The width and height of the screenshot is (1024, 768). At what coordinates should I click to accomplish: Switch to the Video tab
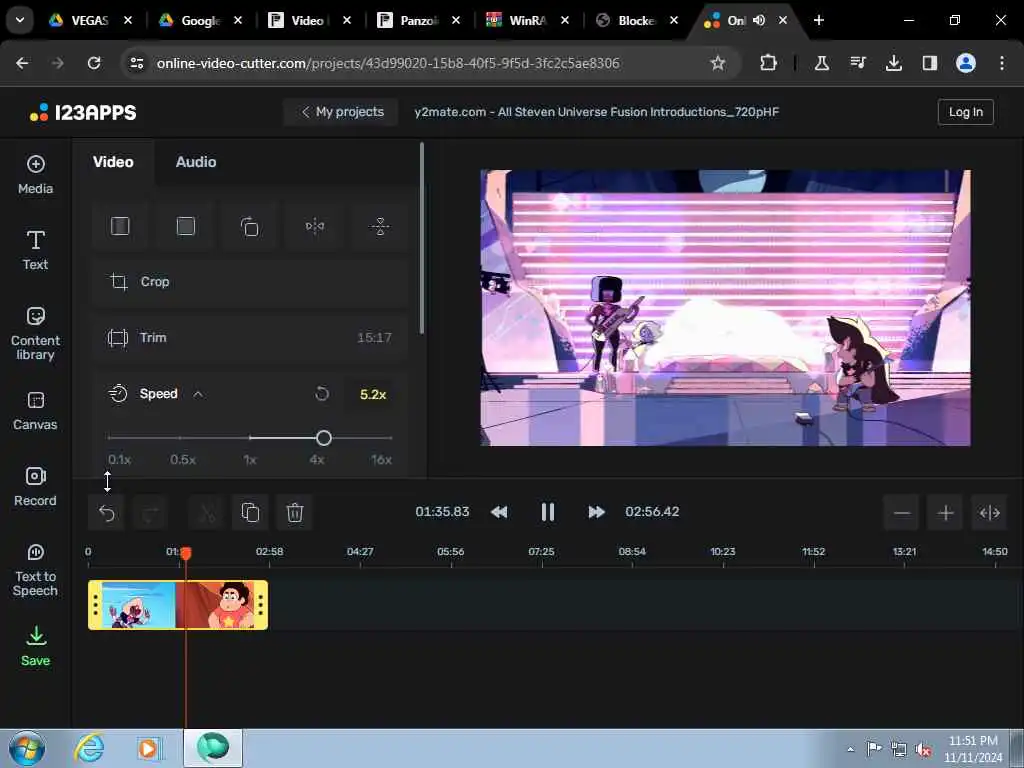tap(113, 162)
